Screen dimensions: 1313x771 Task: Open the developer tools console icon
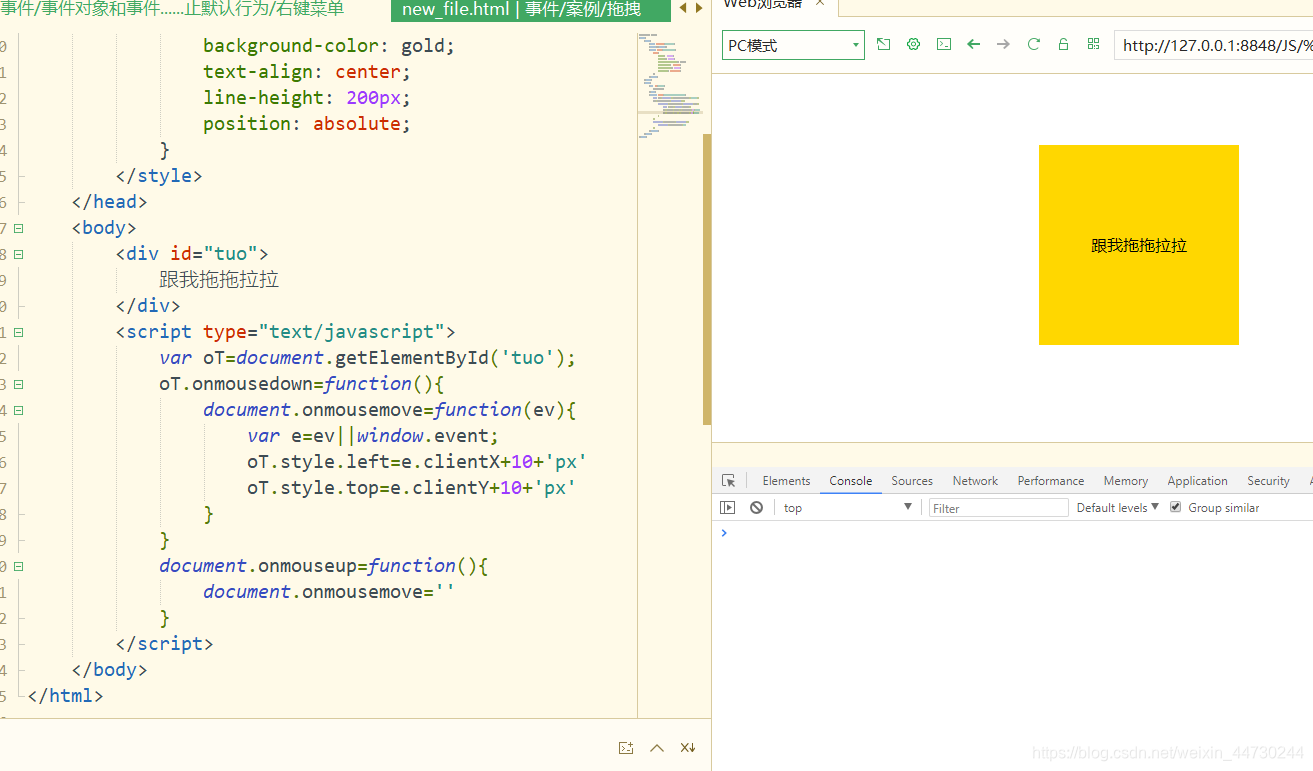(x=943, y=44)
